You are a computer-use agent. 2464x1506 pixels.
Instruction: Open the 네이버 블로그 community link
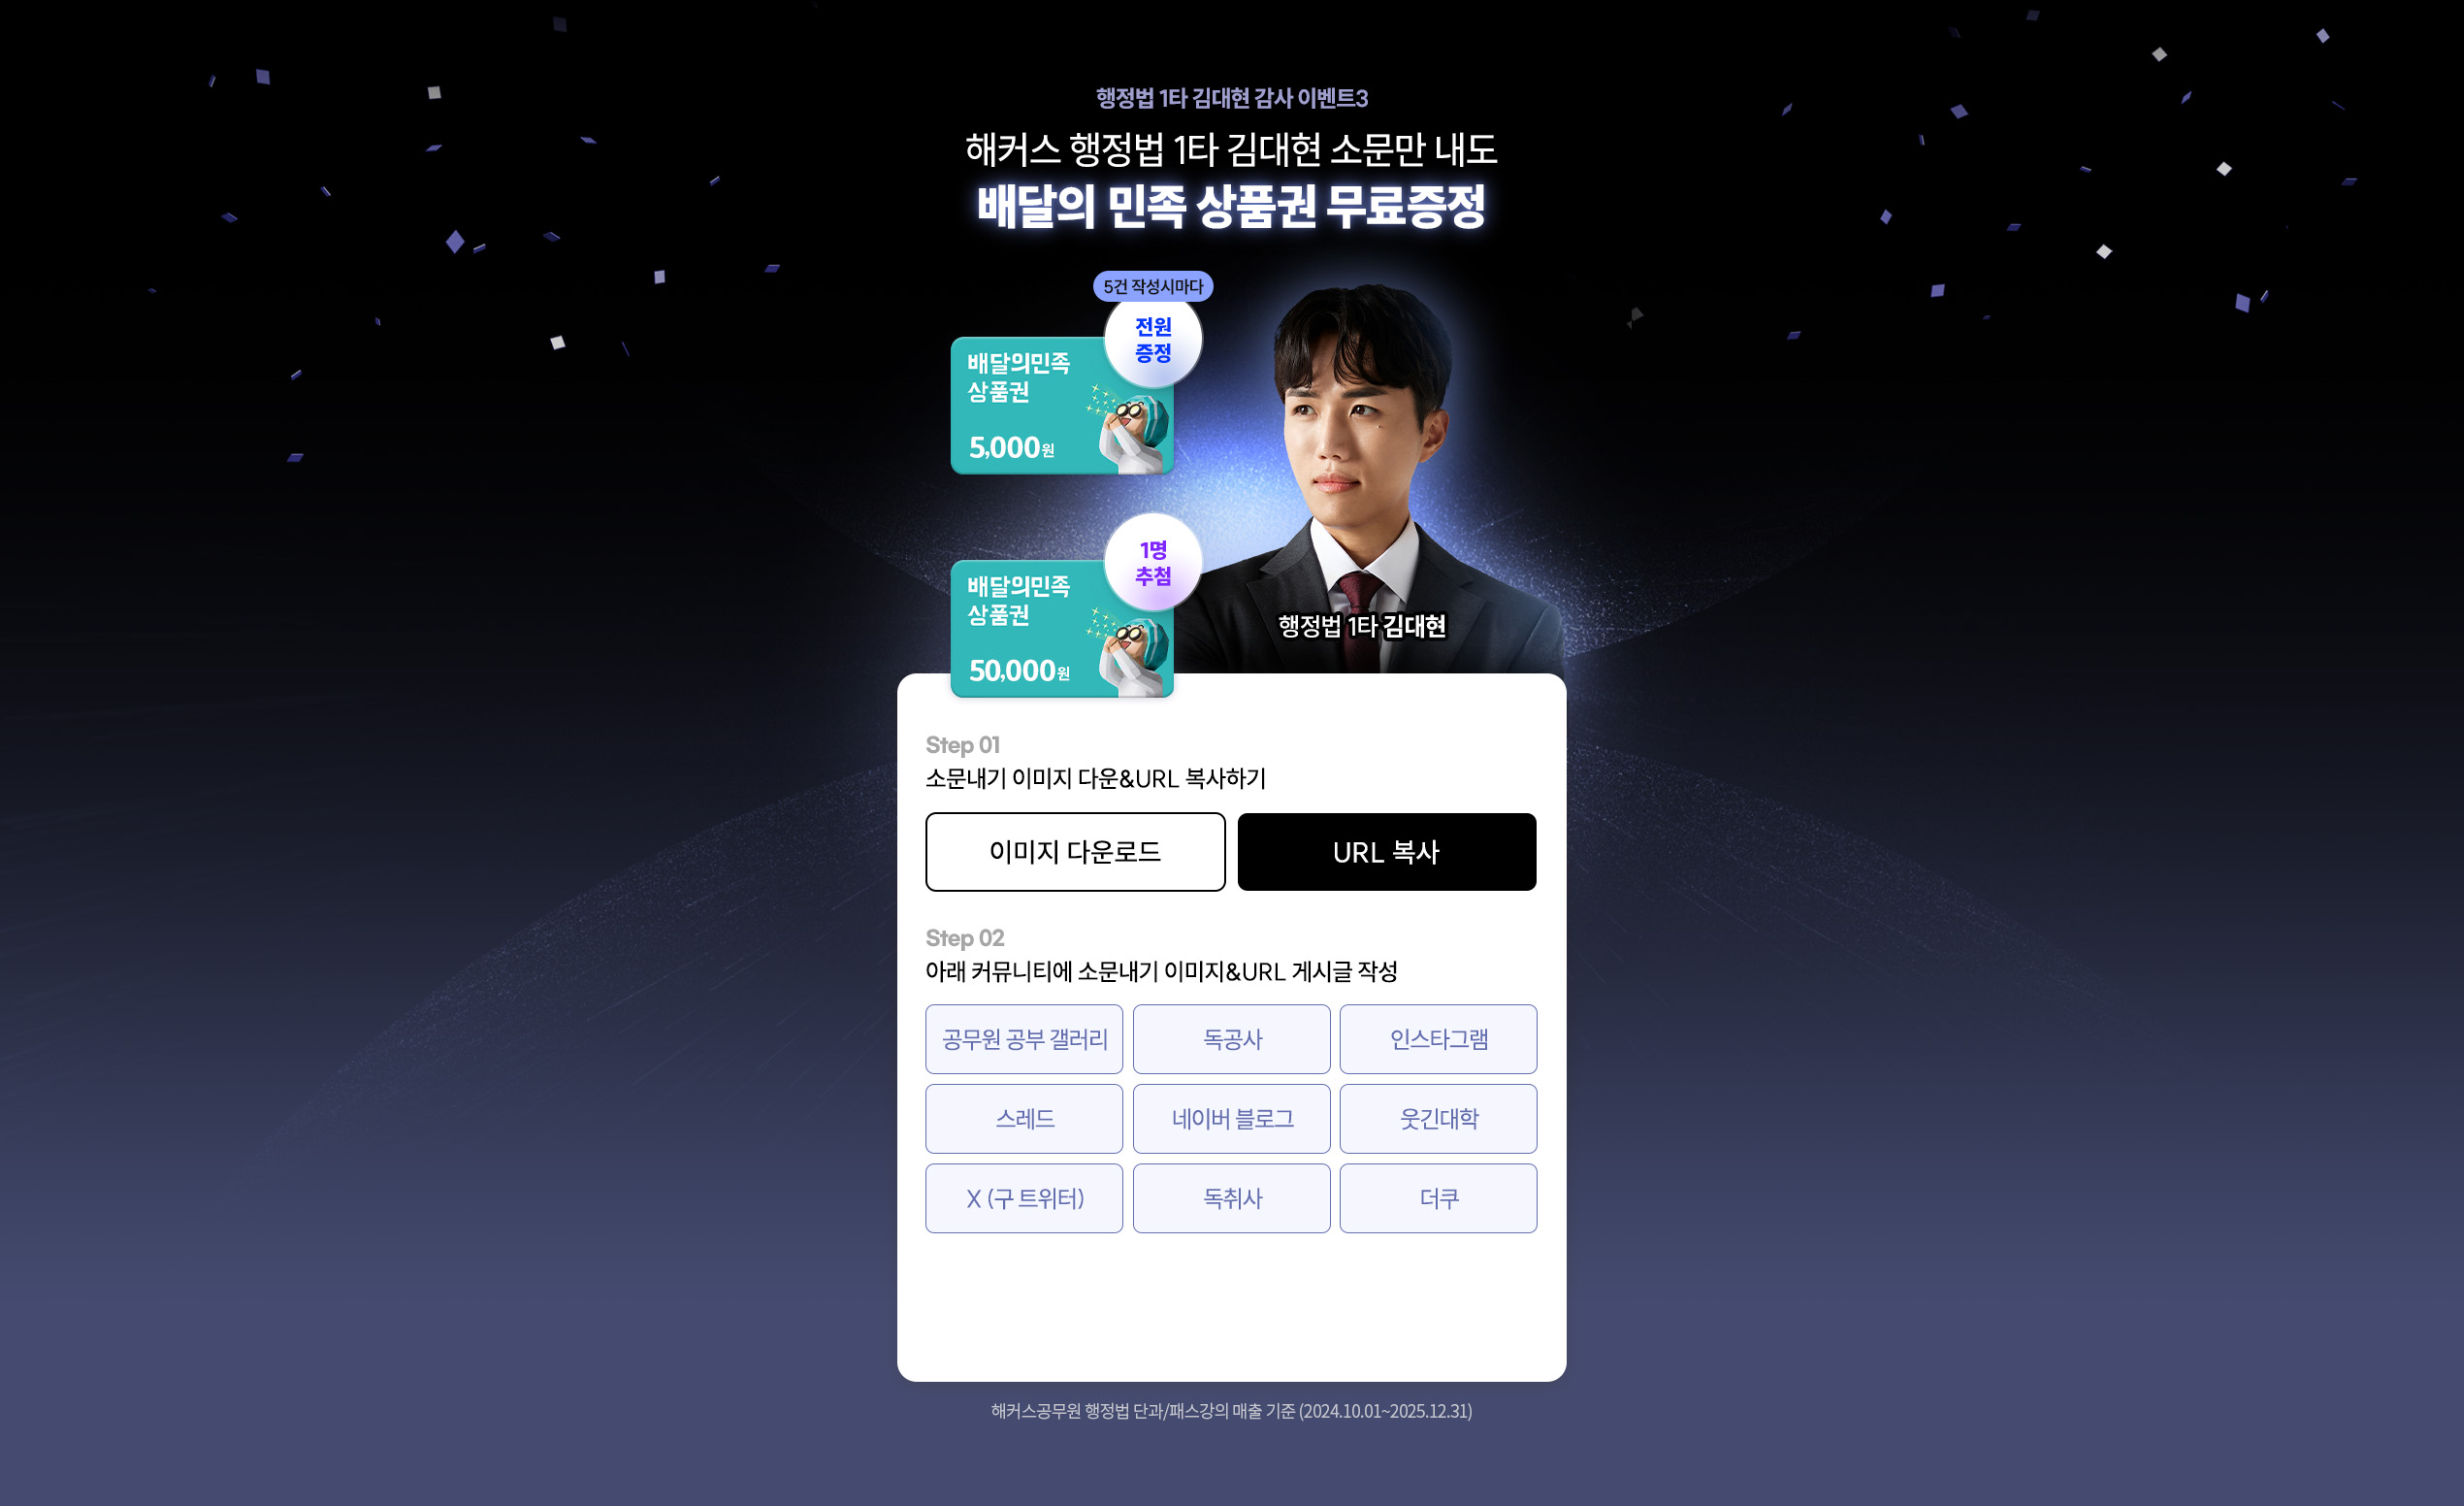tap(1231, 1119)
